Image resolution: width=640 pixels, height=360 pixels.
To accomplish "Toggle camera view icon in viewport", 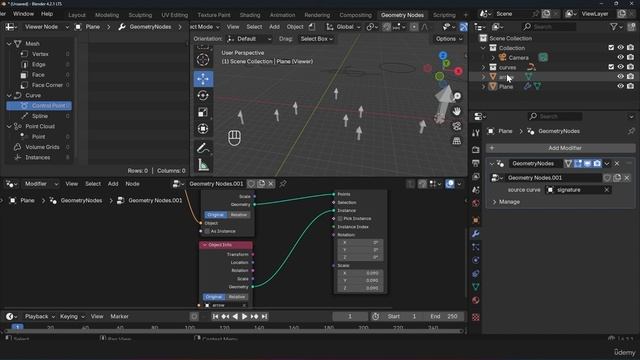I will click(x=457, y=126).
